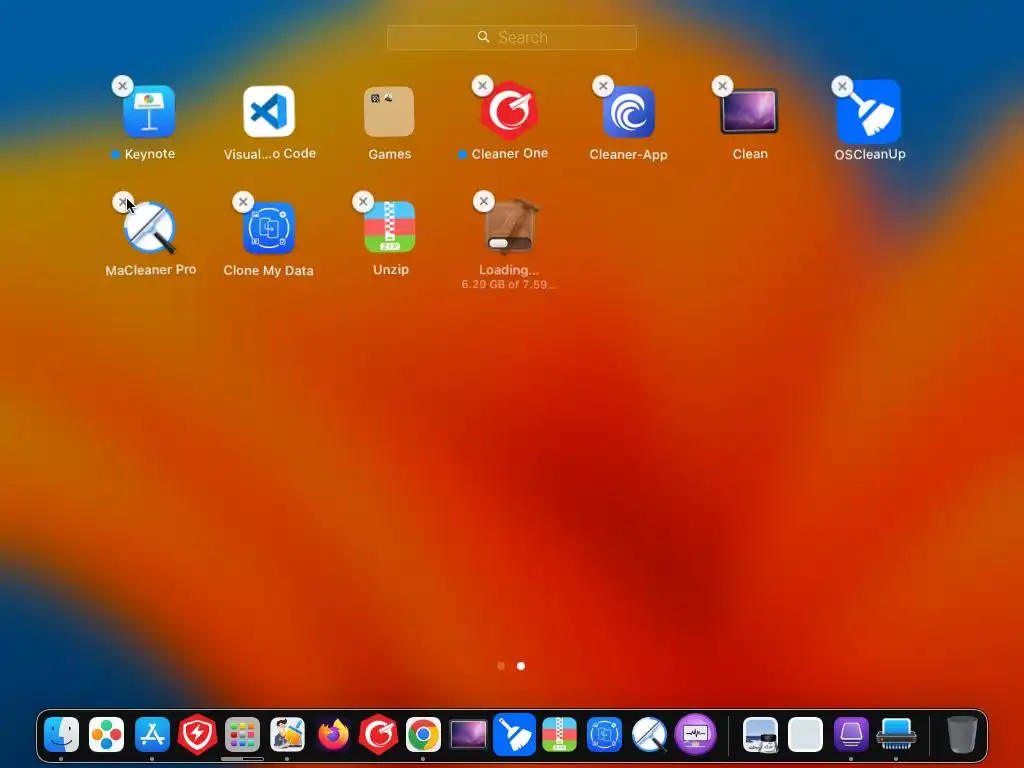Open the Cleaner-App icon
The height and width of the screenshot is (768, 1024).
(x=629, y=112)
